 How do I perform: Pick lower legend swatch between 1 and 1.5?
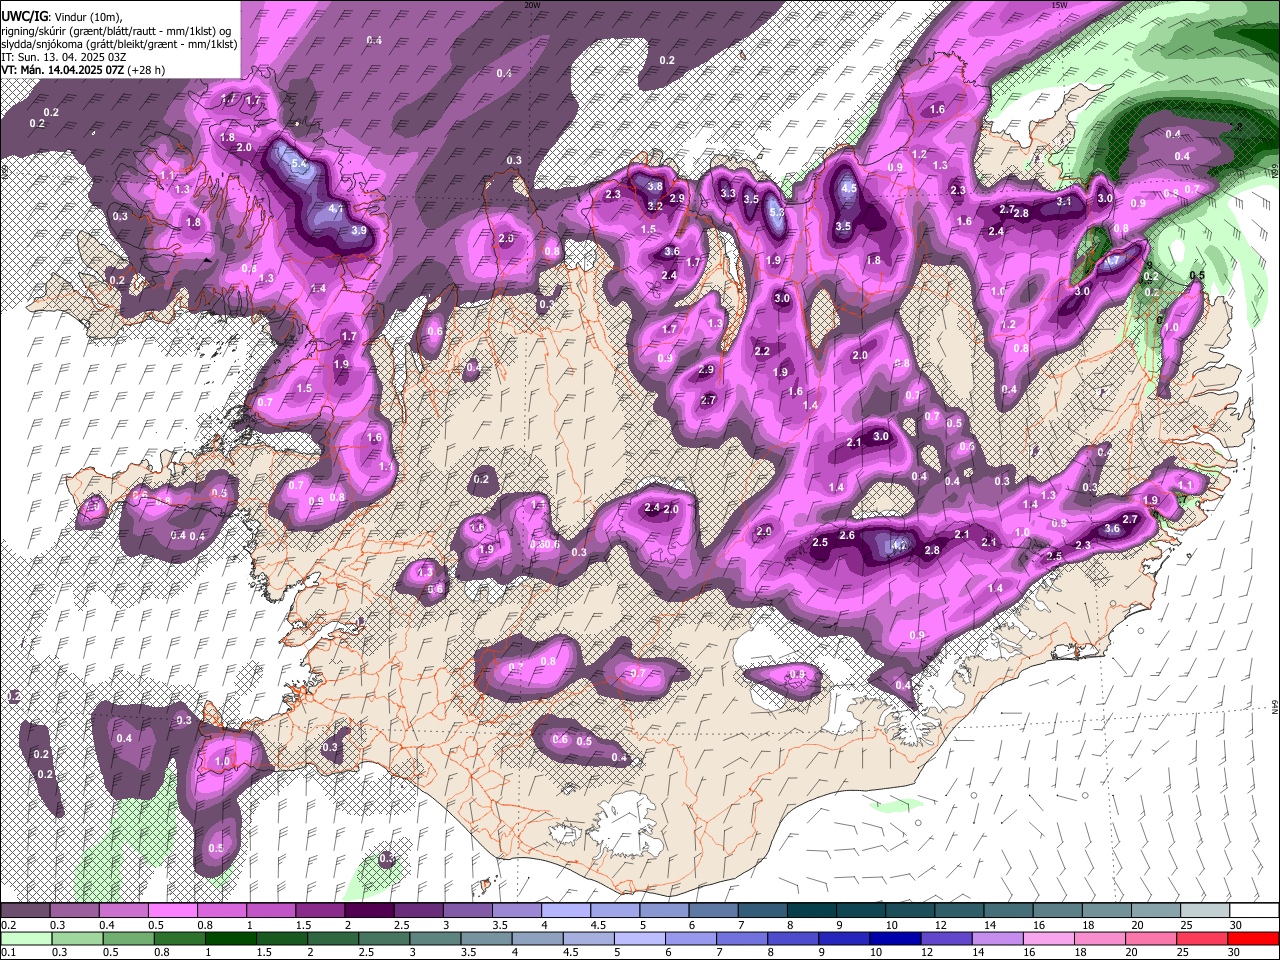tap(230, 938)
